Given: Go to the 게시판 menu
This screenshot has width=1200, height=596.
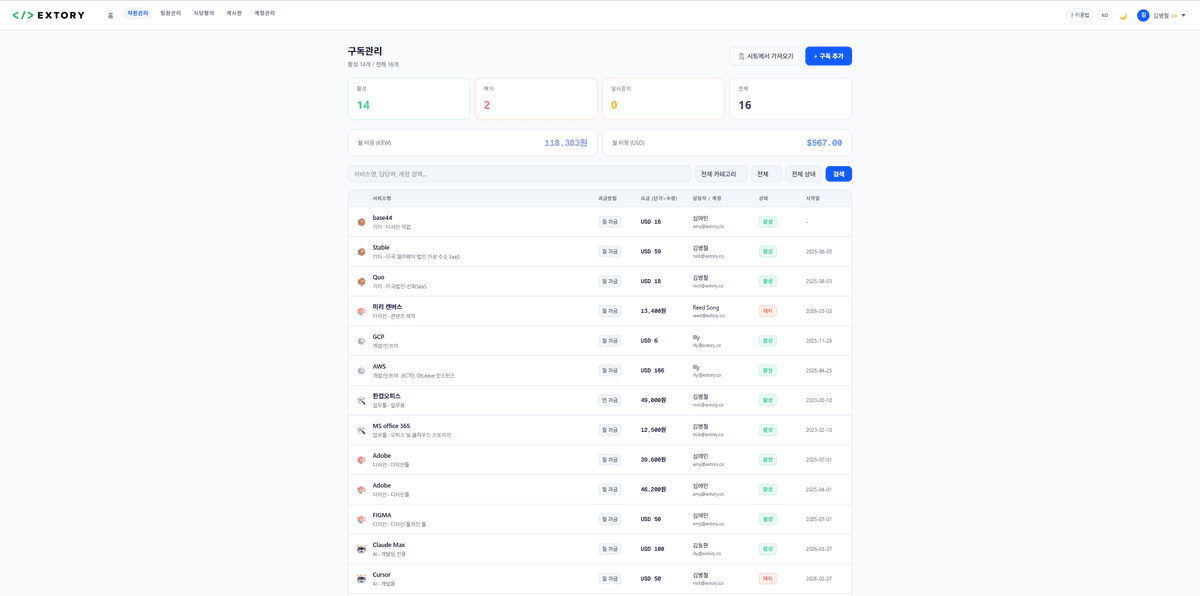Looking at the screenshot, I should pyautogui.click(x=234, y=14).
